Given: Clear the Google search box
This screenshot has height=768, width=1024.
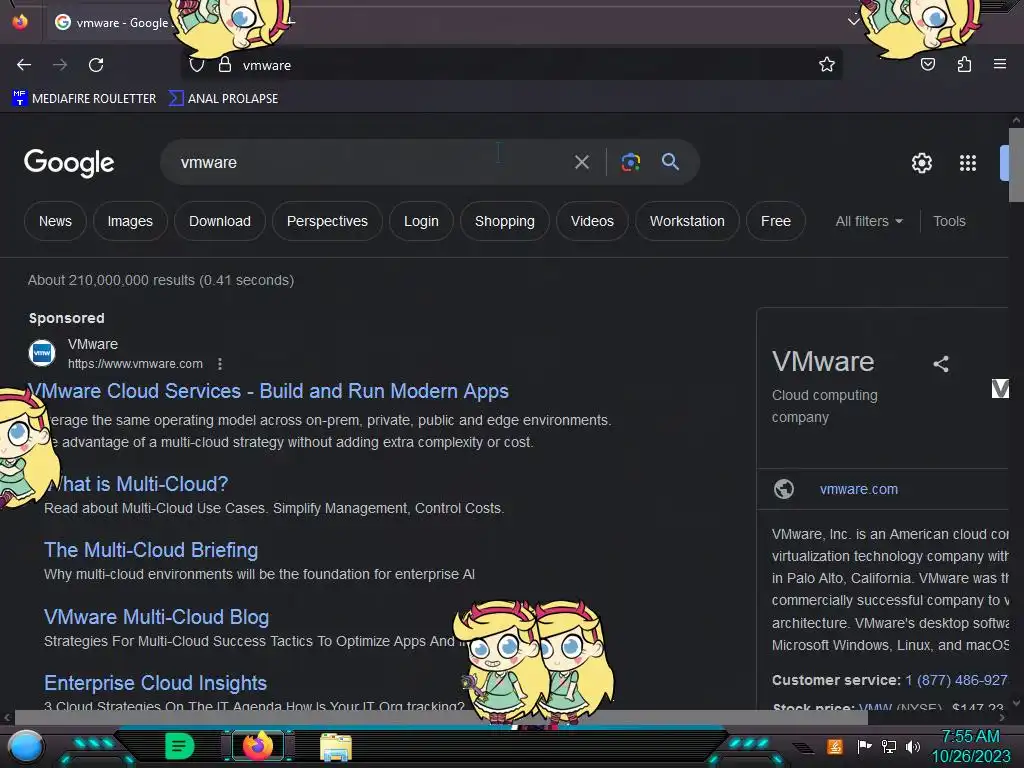Looking at the screenshot, I should (581, 162).
